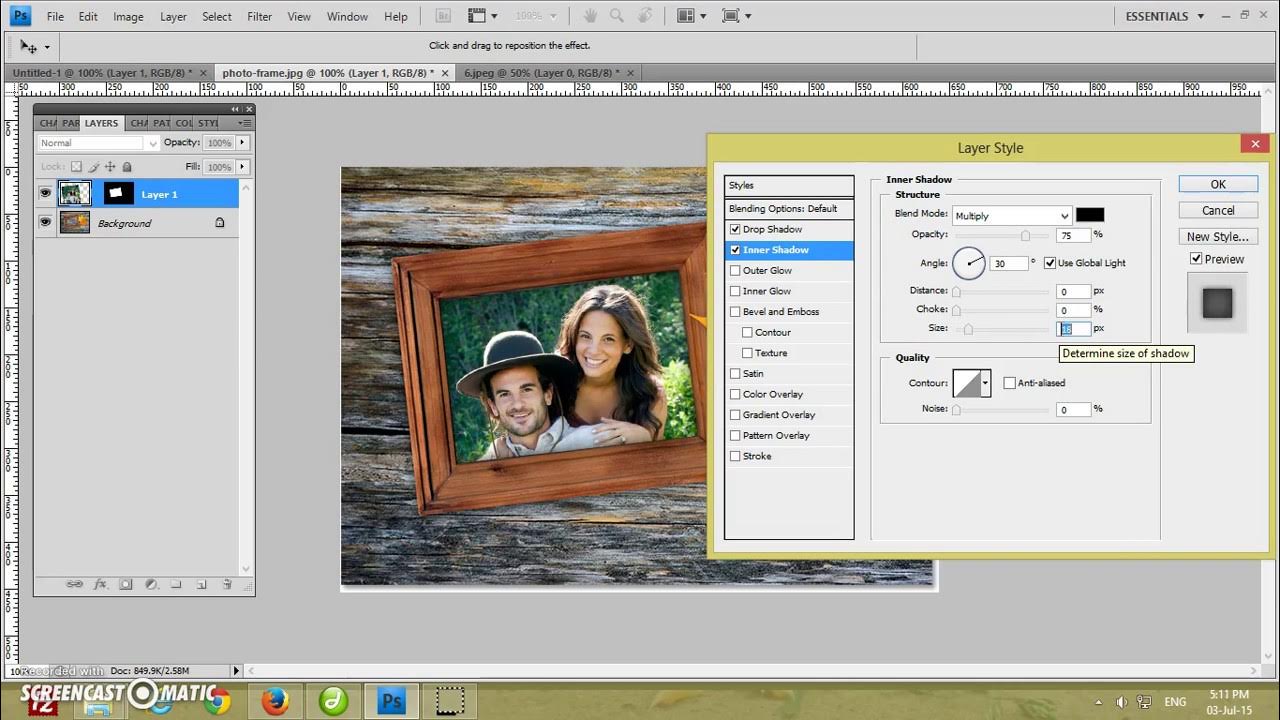1280x720 pixels.
Task: Click the Size value input field
Action: click(x=1073, y=328)
